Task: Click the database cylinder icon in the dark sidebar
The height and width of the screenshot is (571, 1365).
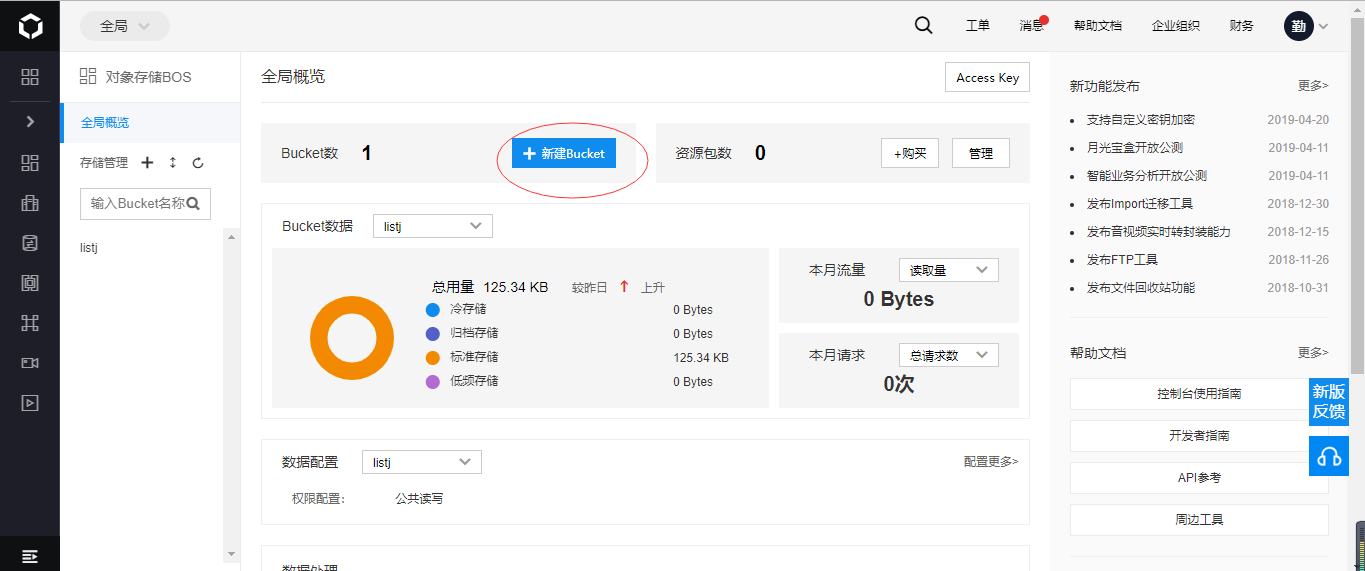Action: pos(30,243)
